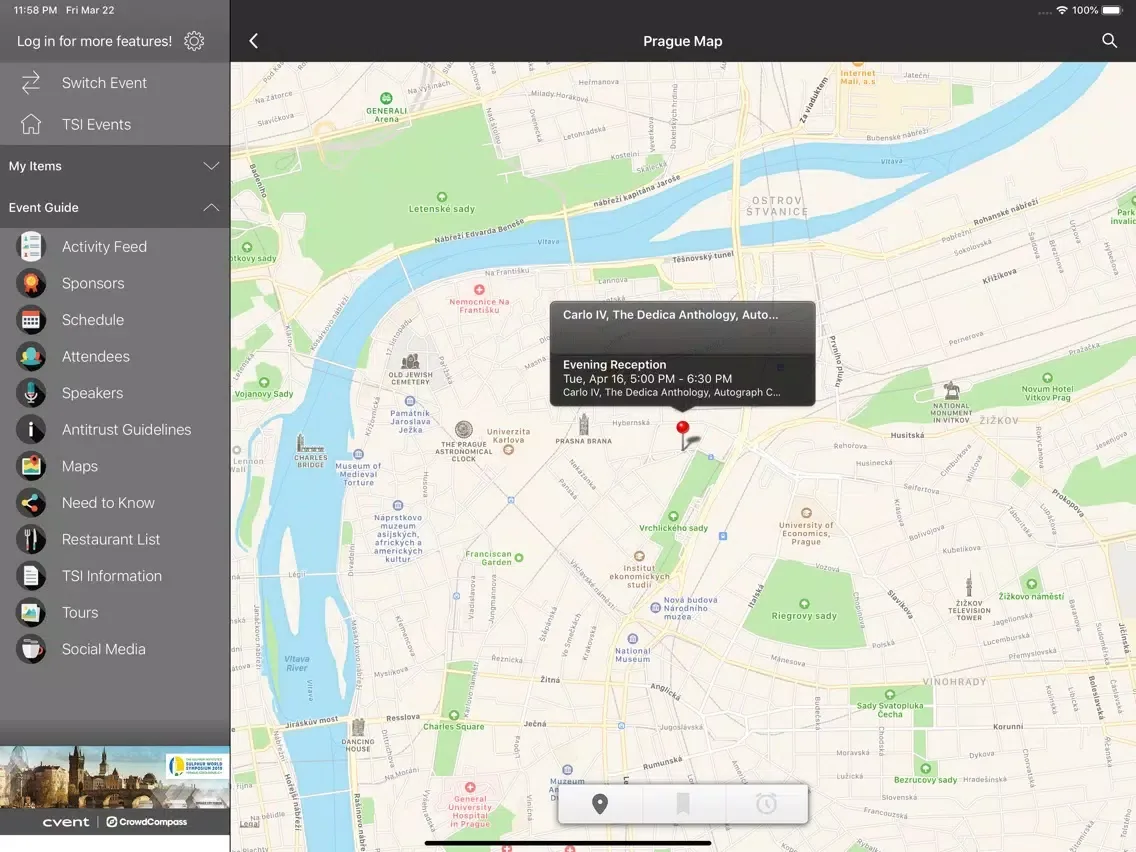
Task: Click the Charles Bridge landmark icon
Action: tap(310, 443)
